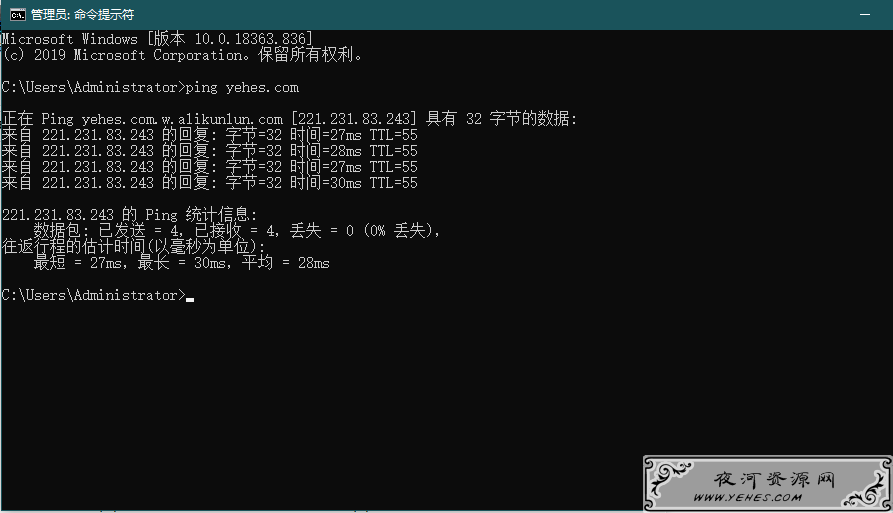Select the Microsoft Windows version line
The image size is (893, 513).
pos(157,39)
